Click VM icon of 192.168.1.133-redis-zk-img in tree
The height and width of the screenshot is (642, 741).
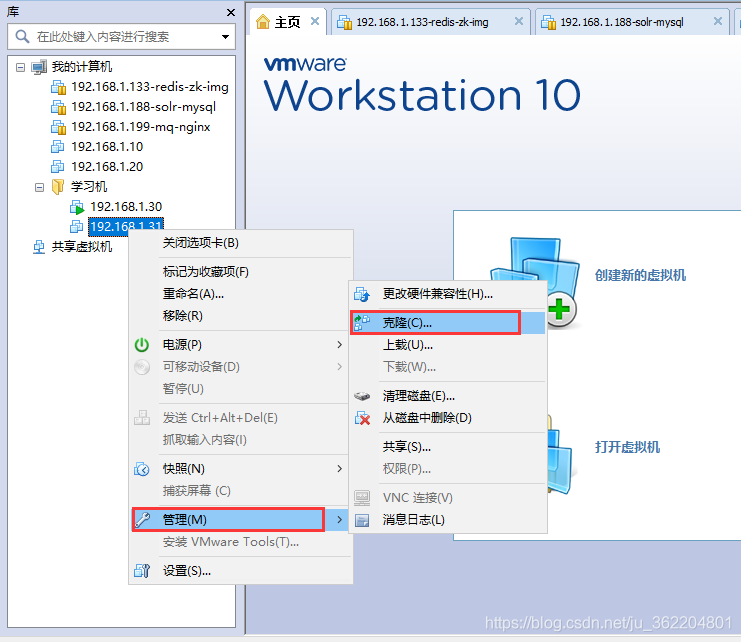tap(58, 87)
